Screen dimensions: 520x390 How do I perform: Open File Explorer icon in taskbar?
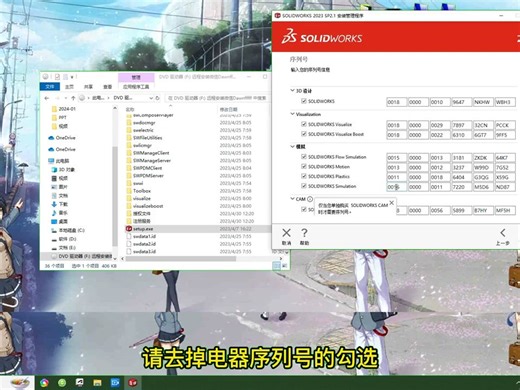[97, 383]
